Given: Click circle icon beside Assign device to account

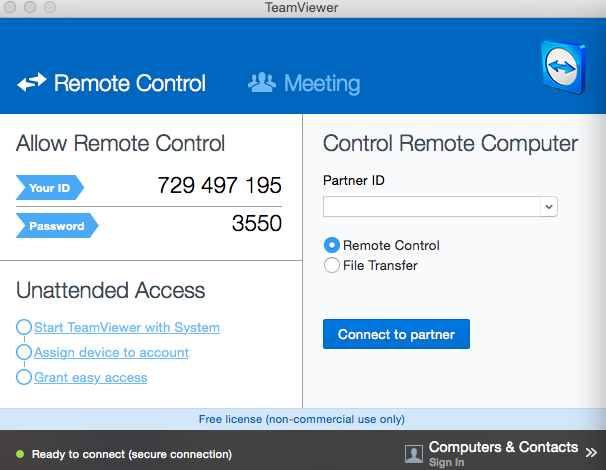Looking at the screenshot, I should [x=24, y=352].
